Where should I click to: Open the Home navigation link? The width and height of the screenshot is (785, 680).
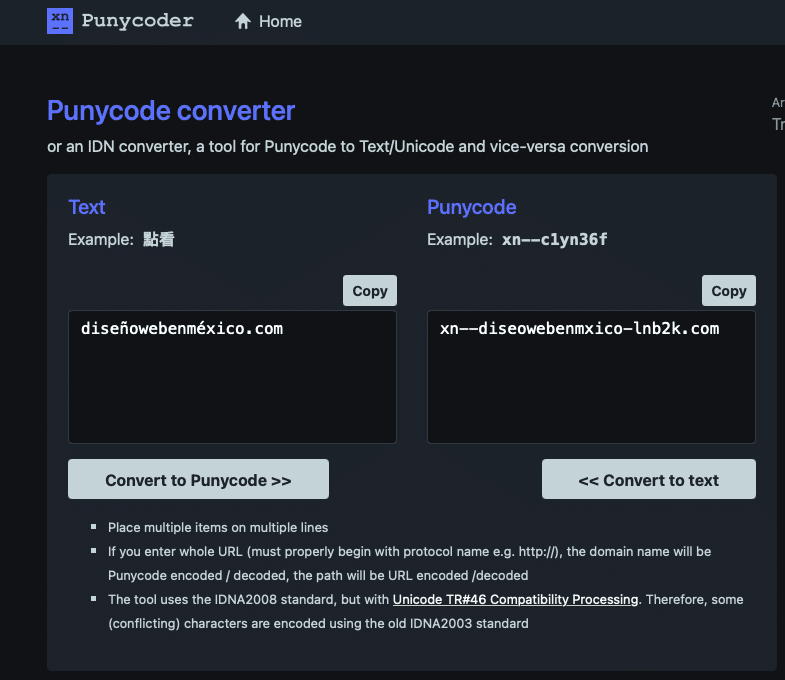[268, 22]
